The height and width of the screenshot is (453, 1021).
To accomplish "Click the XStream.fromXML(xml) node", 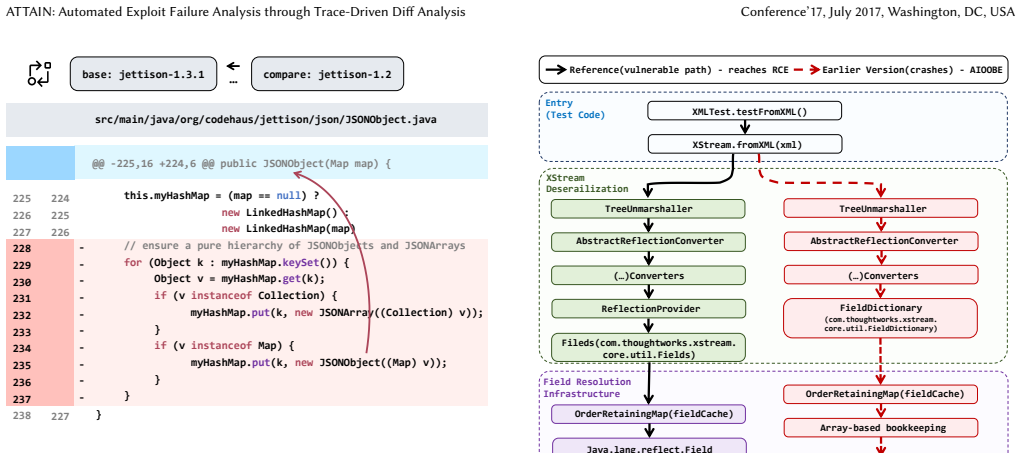I will [744, 144].
